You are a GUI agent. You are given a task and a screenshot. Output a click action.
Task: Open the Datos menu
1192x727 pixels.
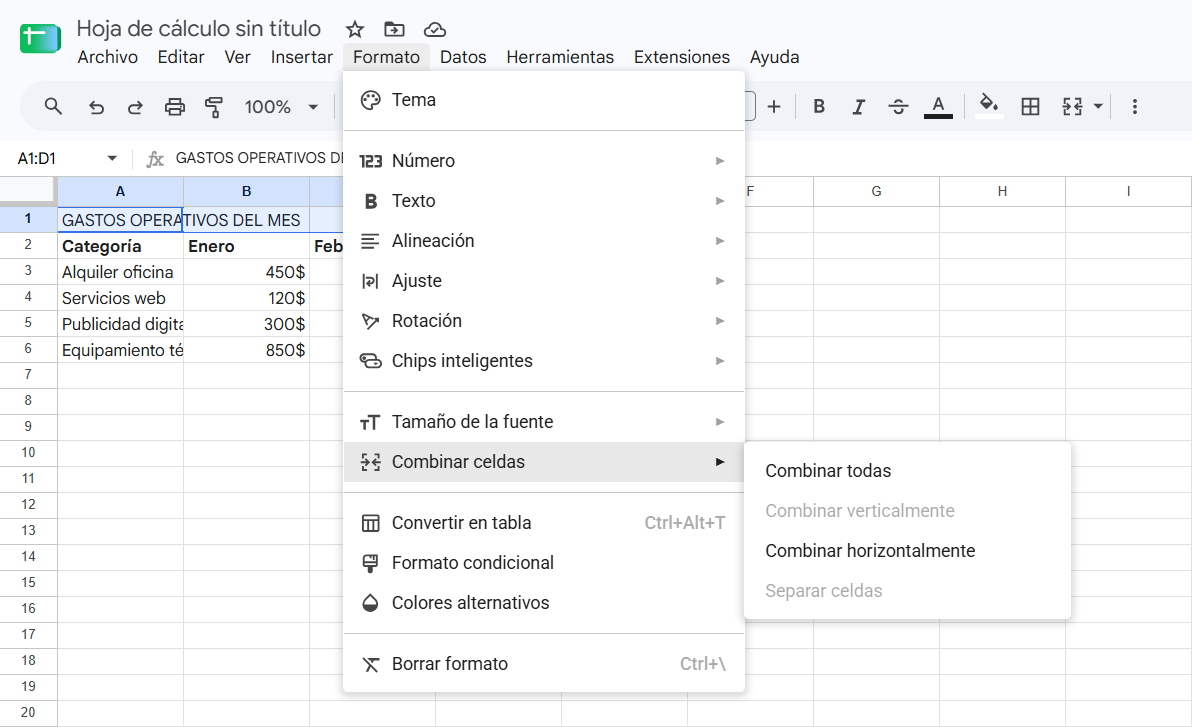463,57
